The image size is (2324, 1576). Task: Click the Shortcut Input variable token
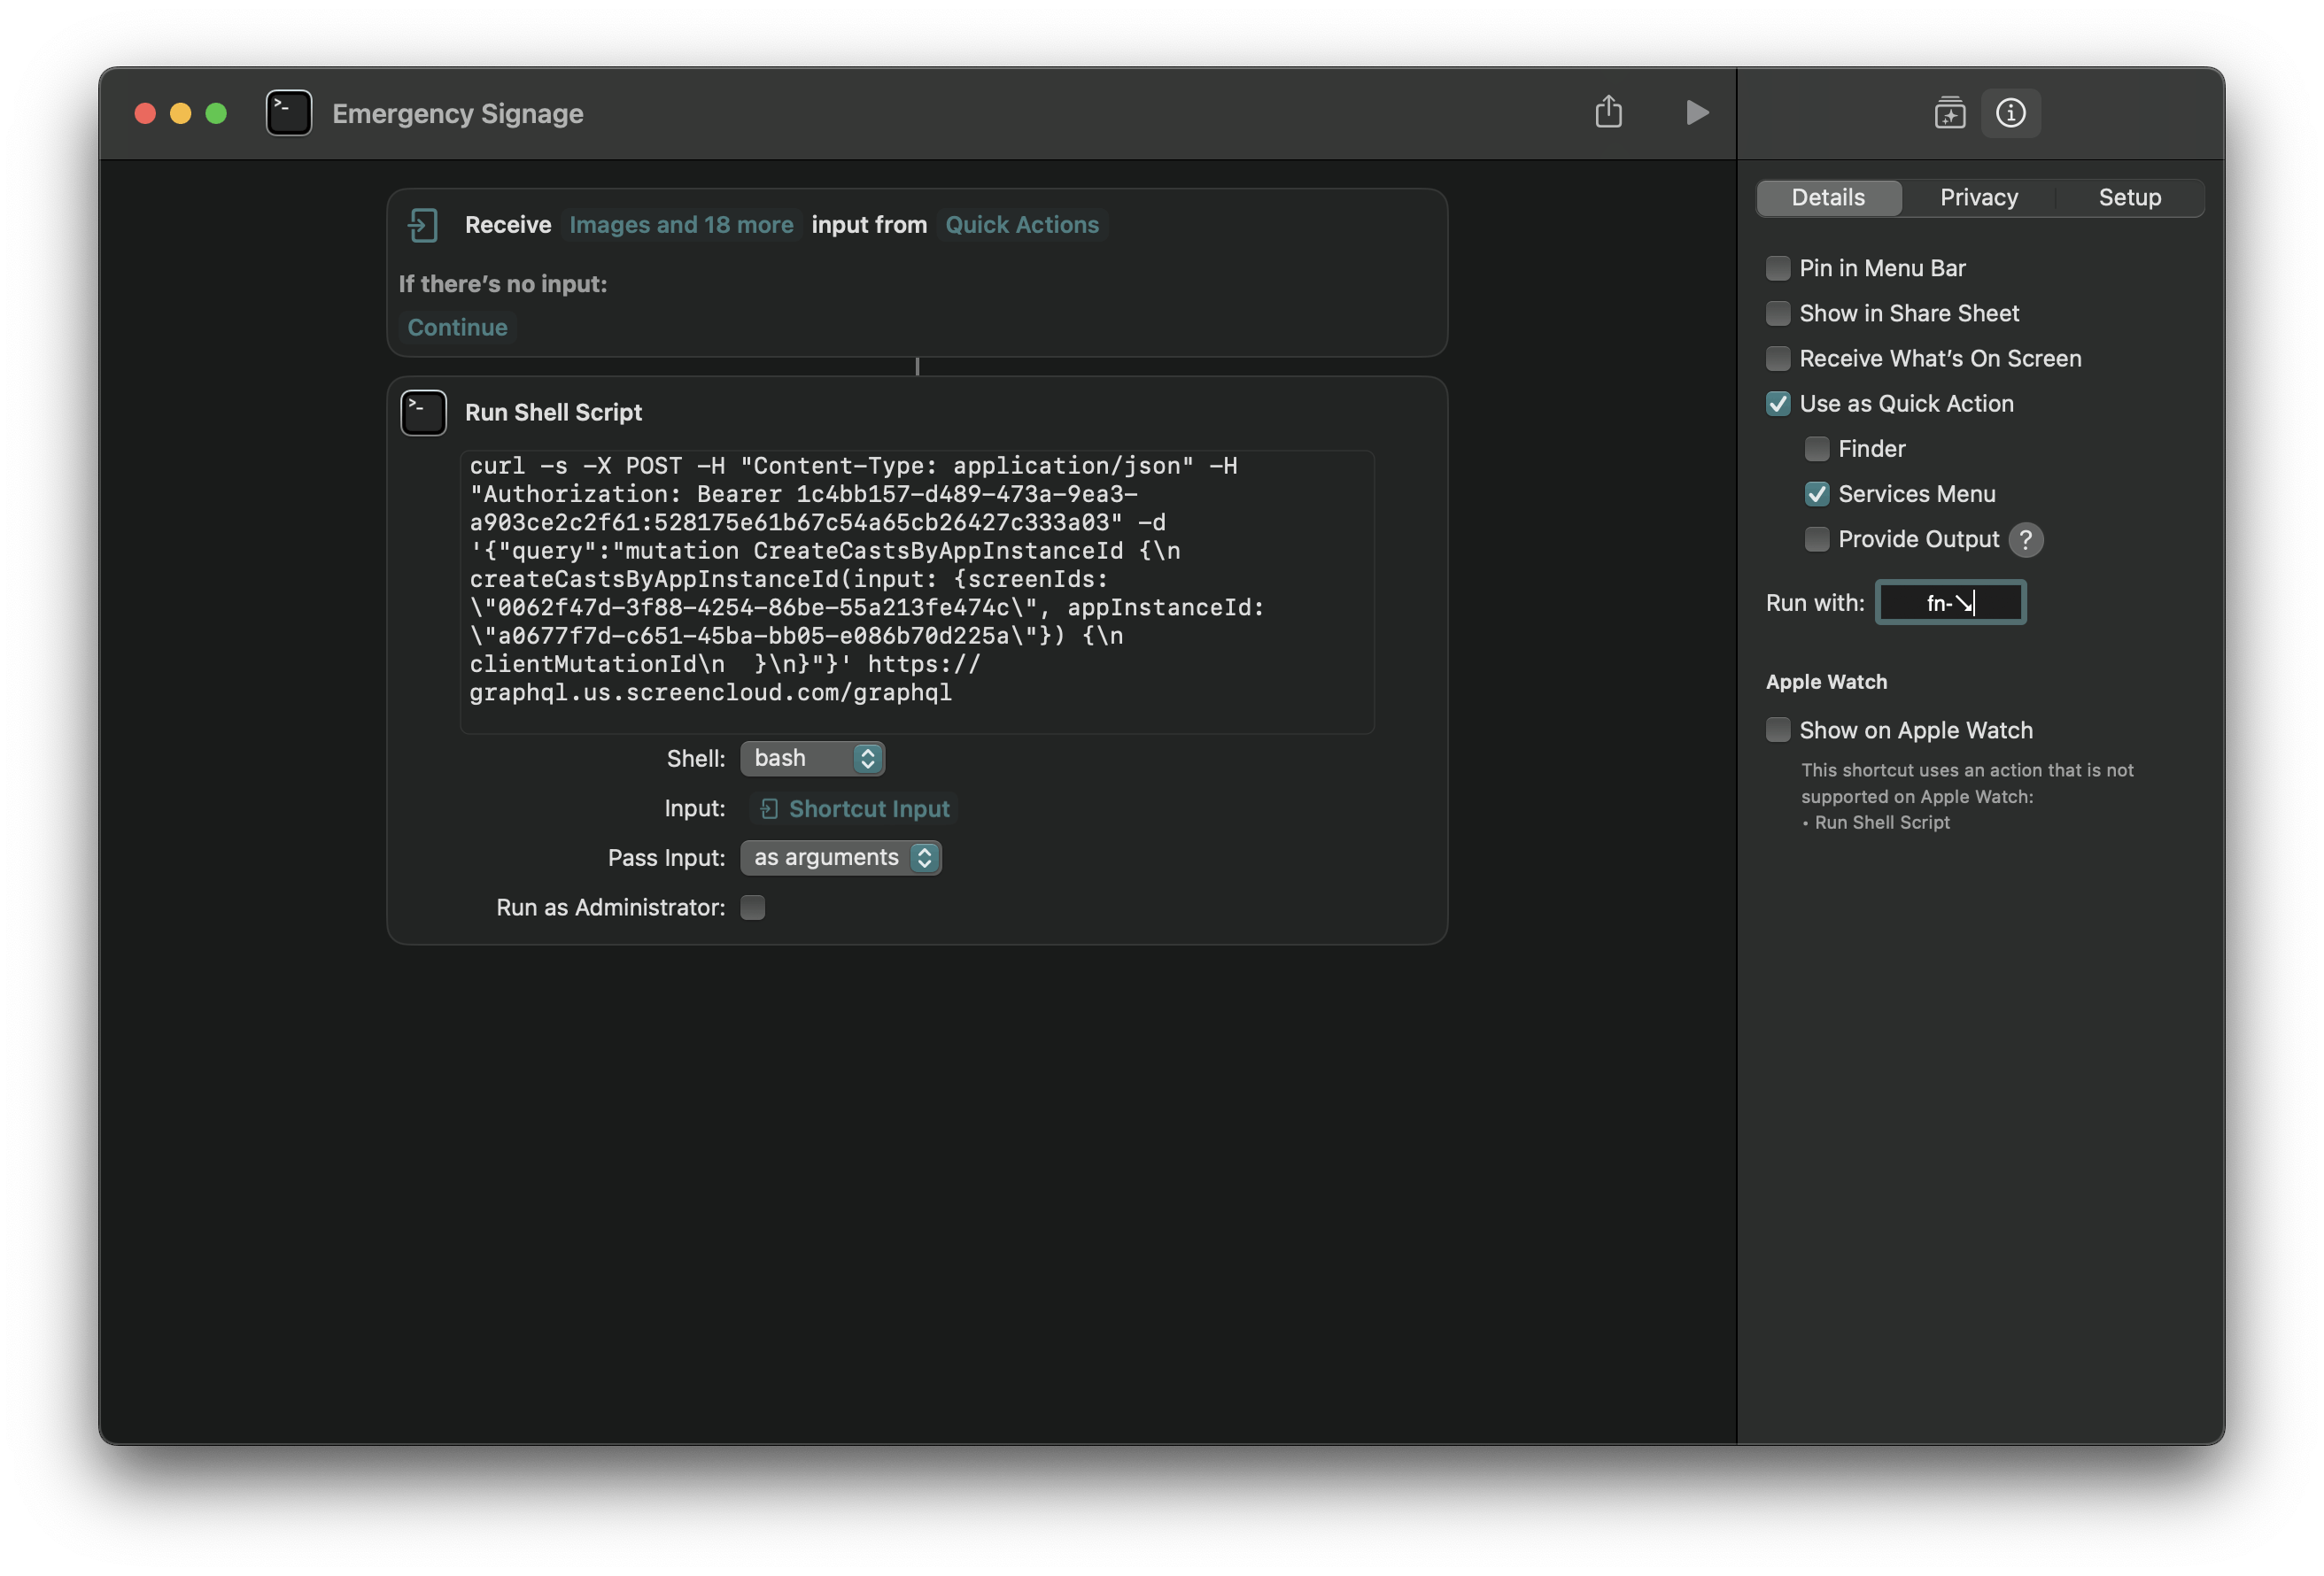tap(855, 809)
